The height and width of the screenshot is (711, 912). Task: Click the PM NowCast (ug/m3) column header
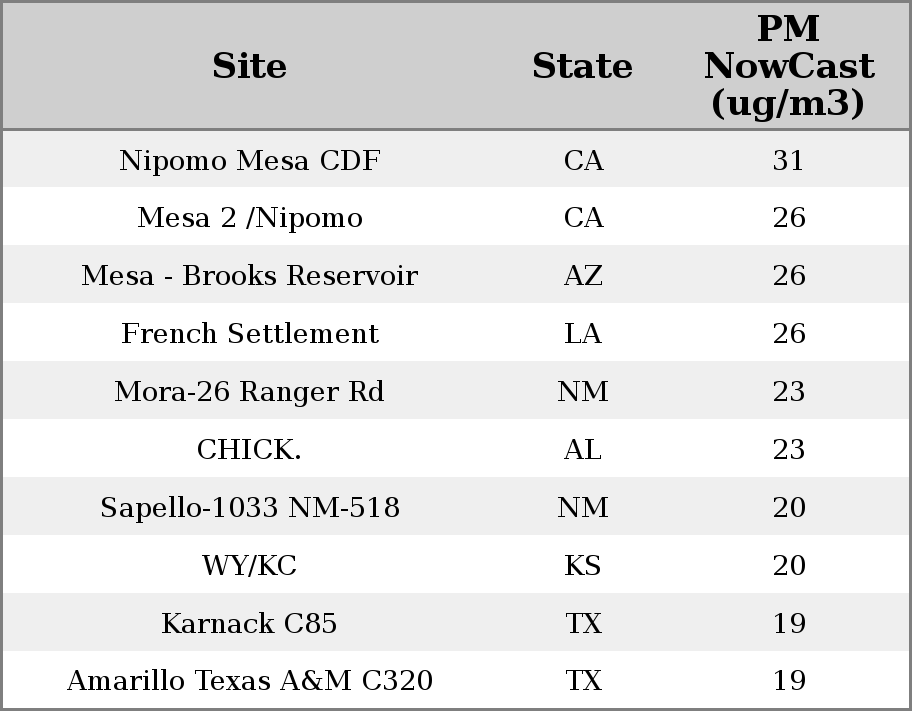(788, 66)
